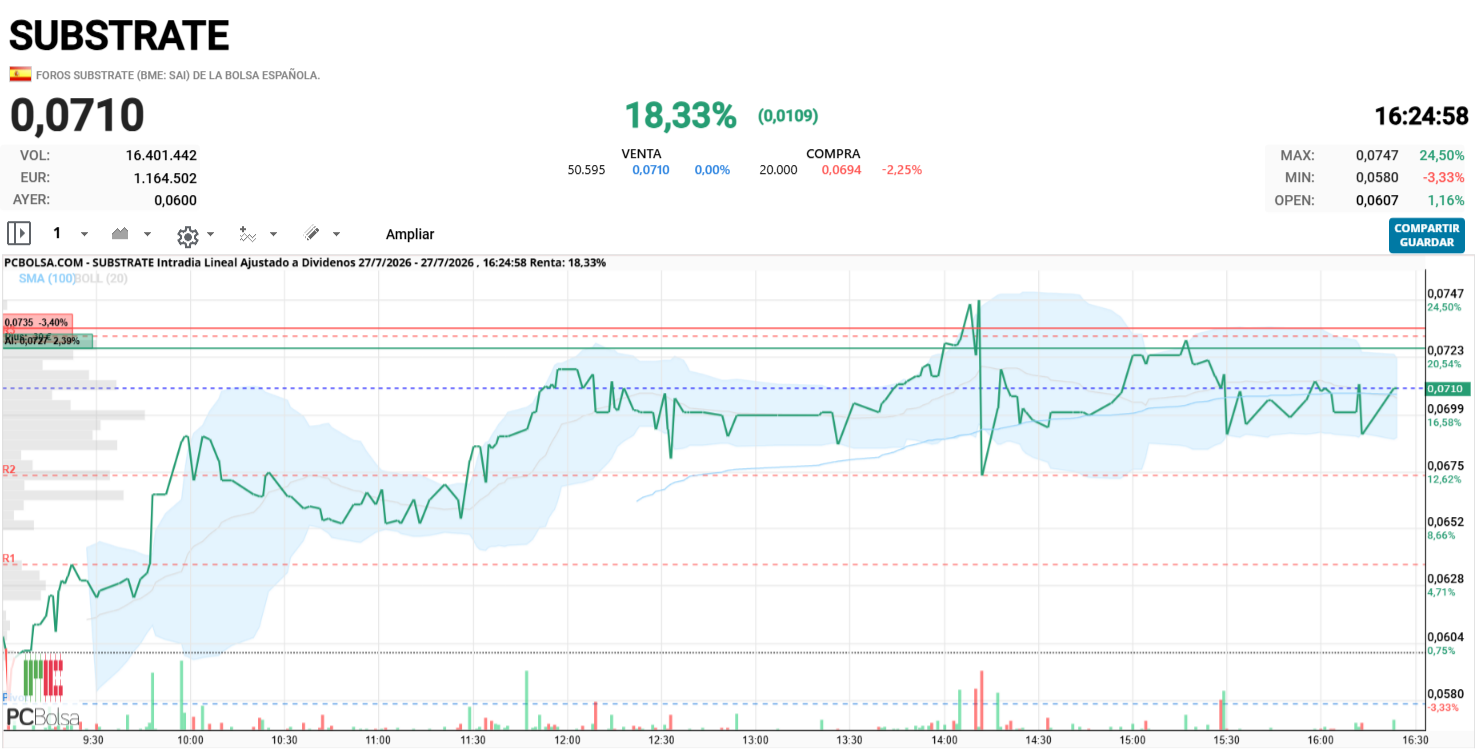Image resolution: width=1477 pixels, height=749 pixels.
Task: Expand the settings gear dropdown arrow
Action: tap(210, 235)
